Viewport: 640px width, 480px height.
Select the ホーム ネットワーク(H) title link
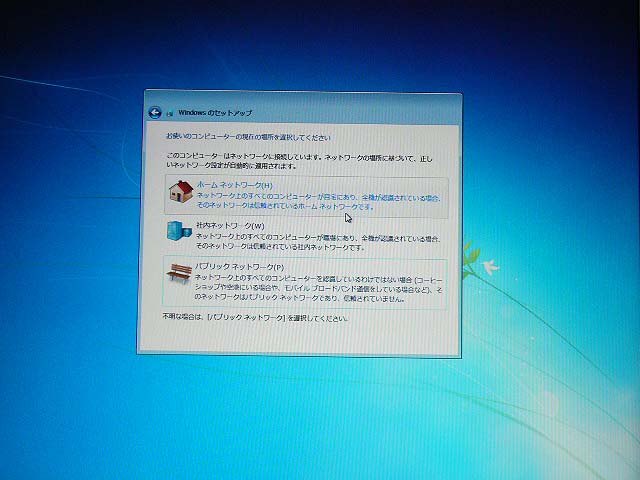tap(234, 185)
